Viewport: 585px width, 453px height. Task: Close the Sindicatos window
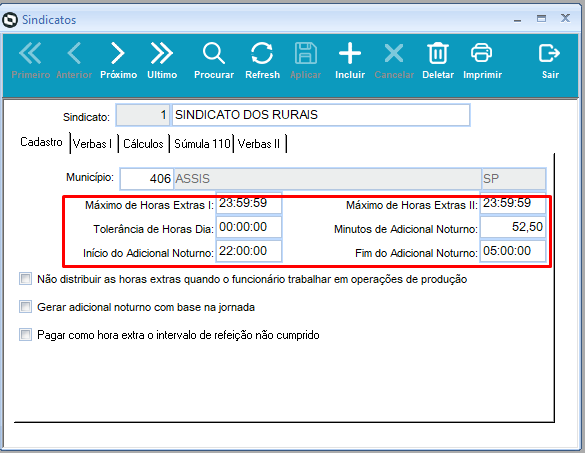pos(565,18)
